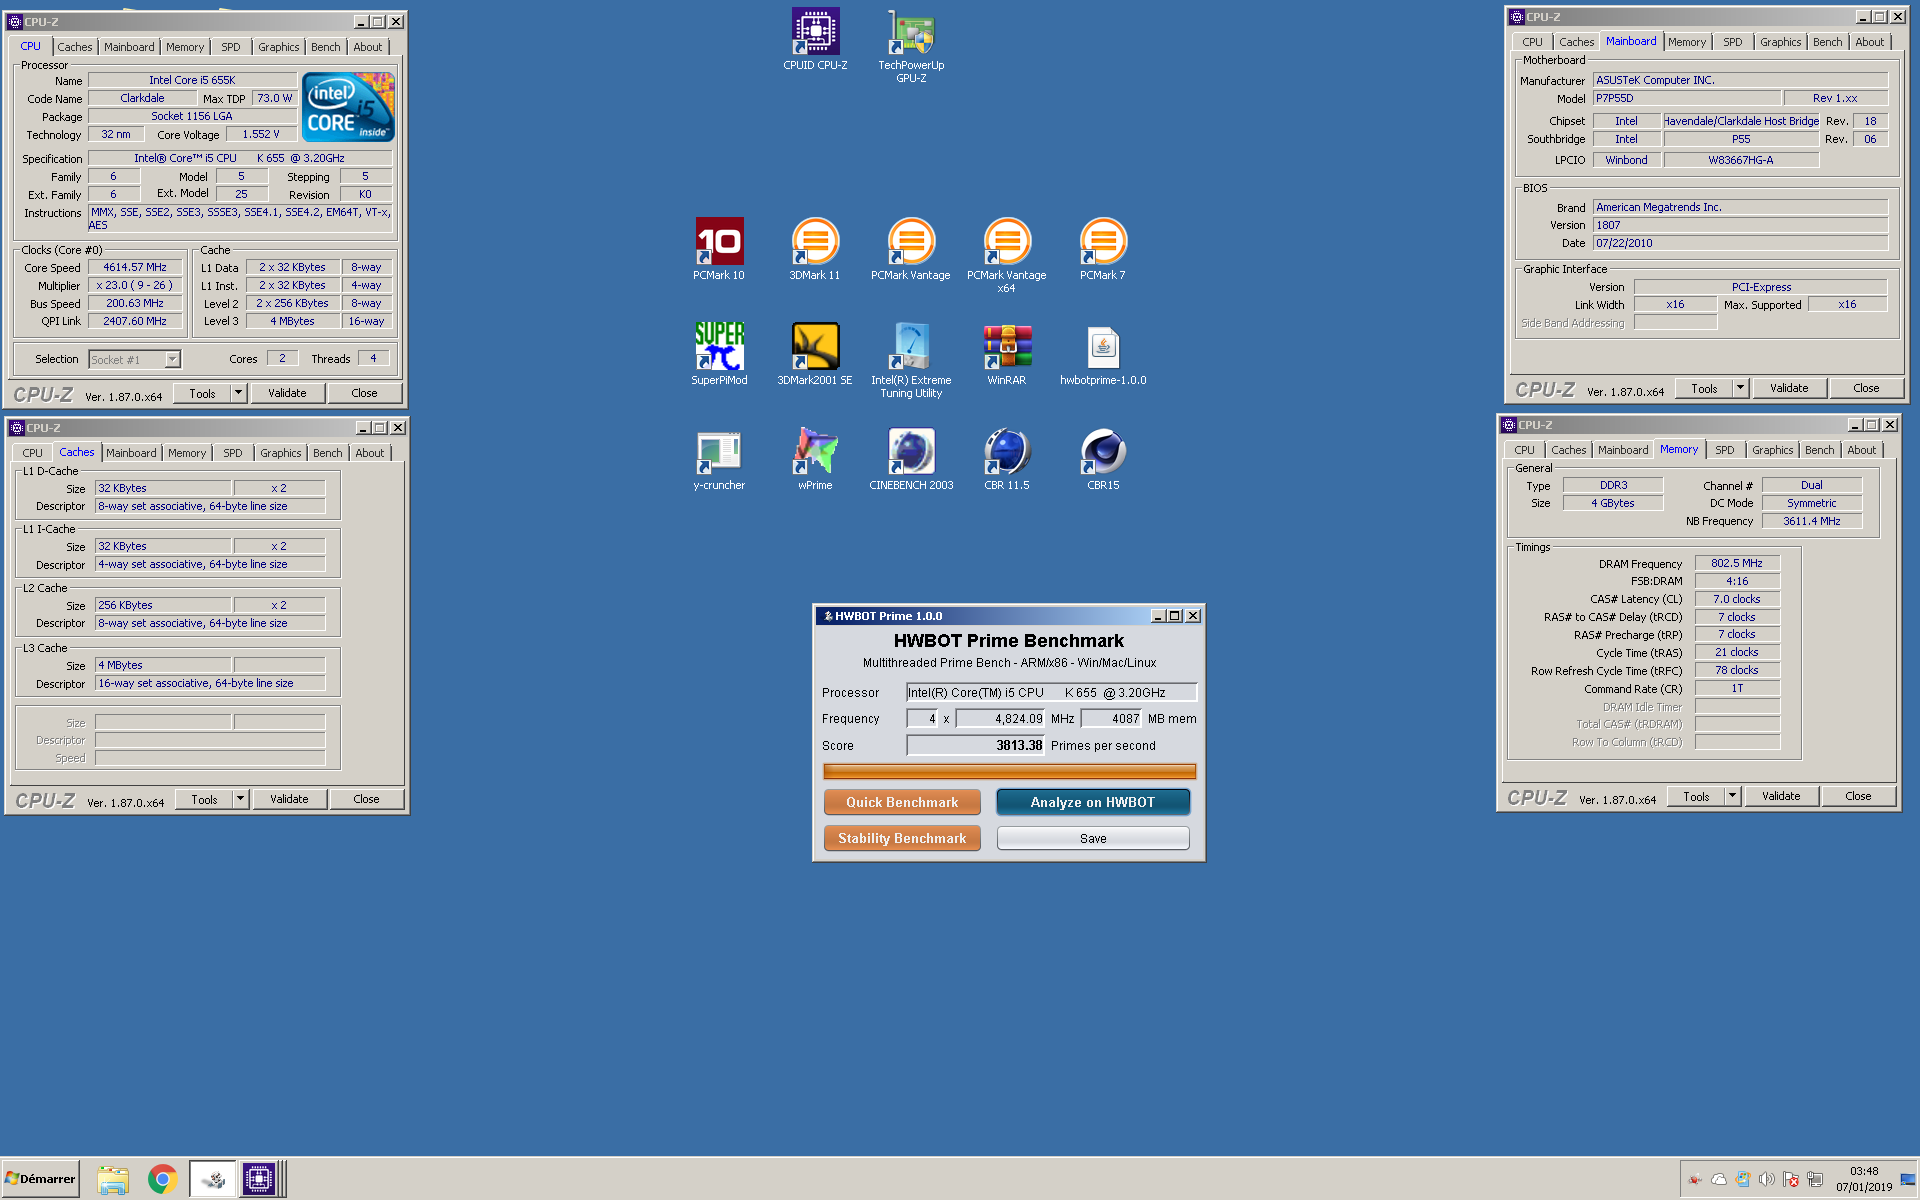Click Tools button in Caches CPU-Z window

point(204,799)
